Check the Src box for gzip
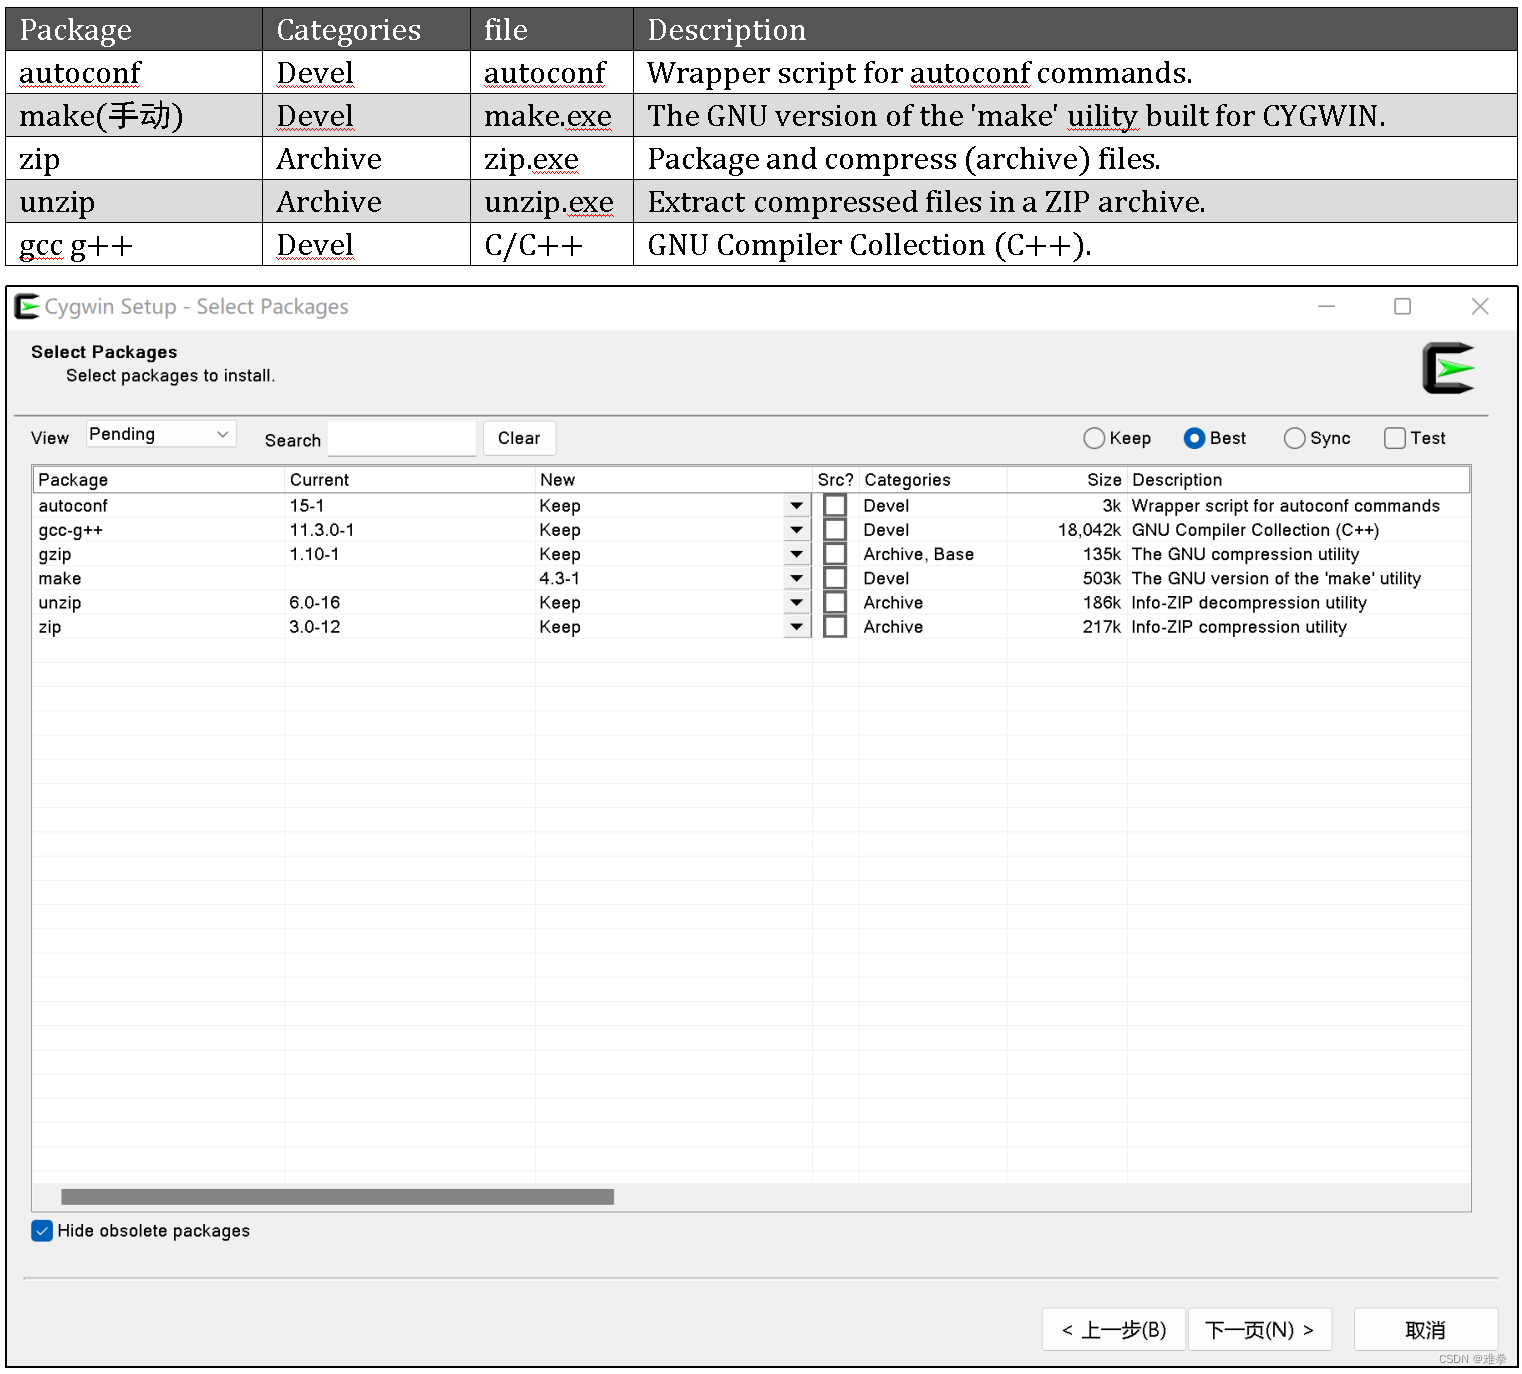Viewport: 1522px width, 1374px height. coord(835,554)
